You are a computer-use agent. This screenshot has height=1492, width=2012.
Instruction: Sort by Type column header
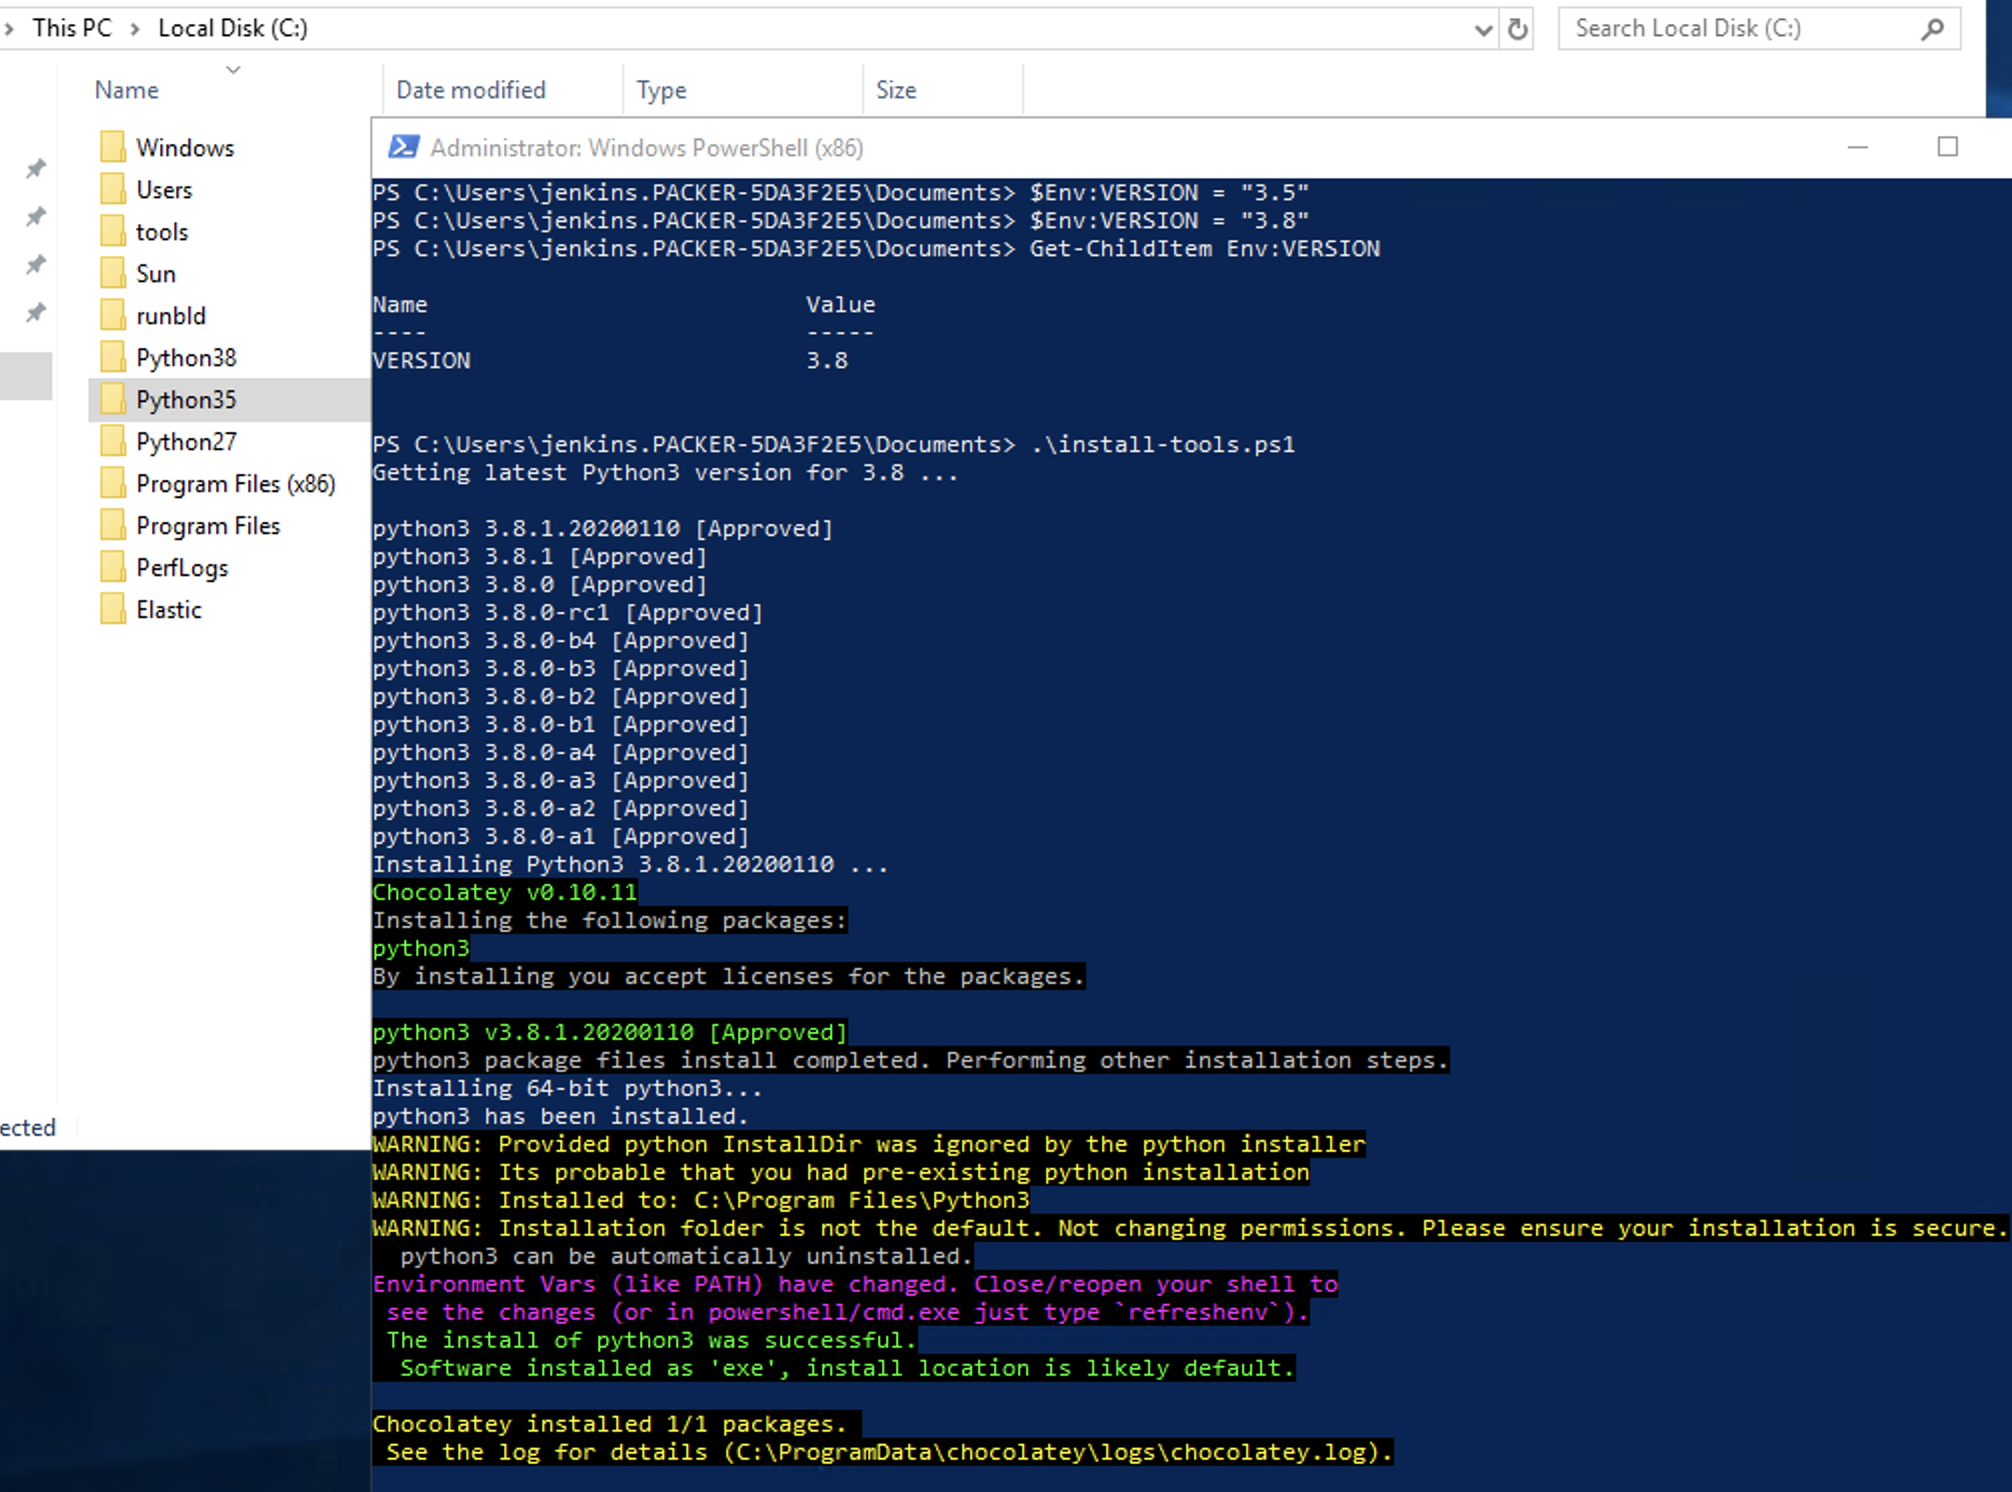click(x=661, y=90)
